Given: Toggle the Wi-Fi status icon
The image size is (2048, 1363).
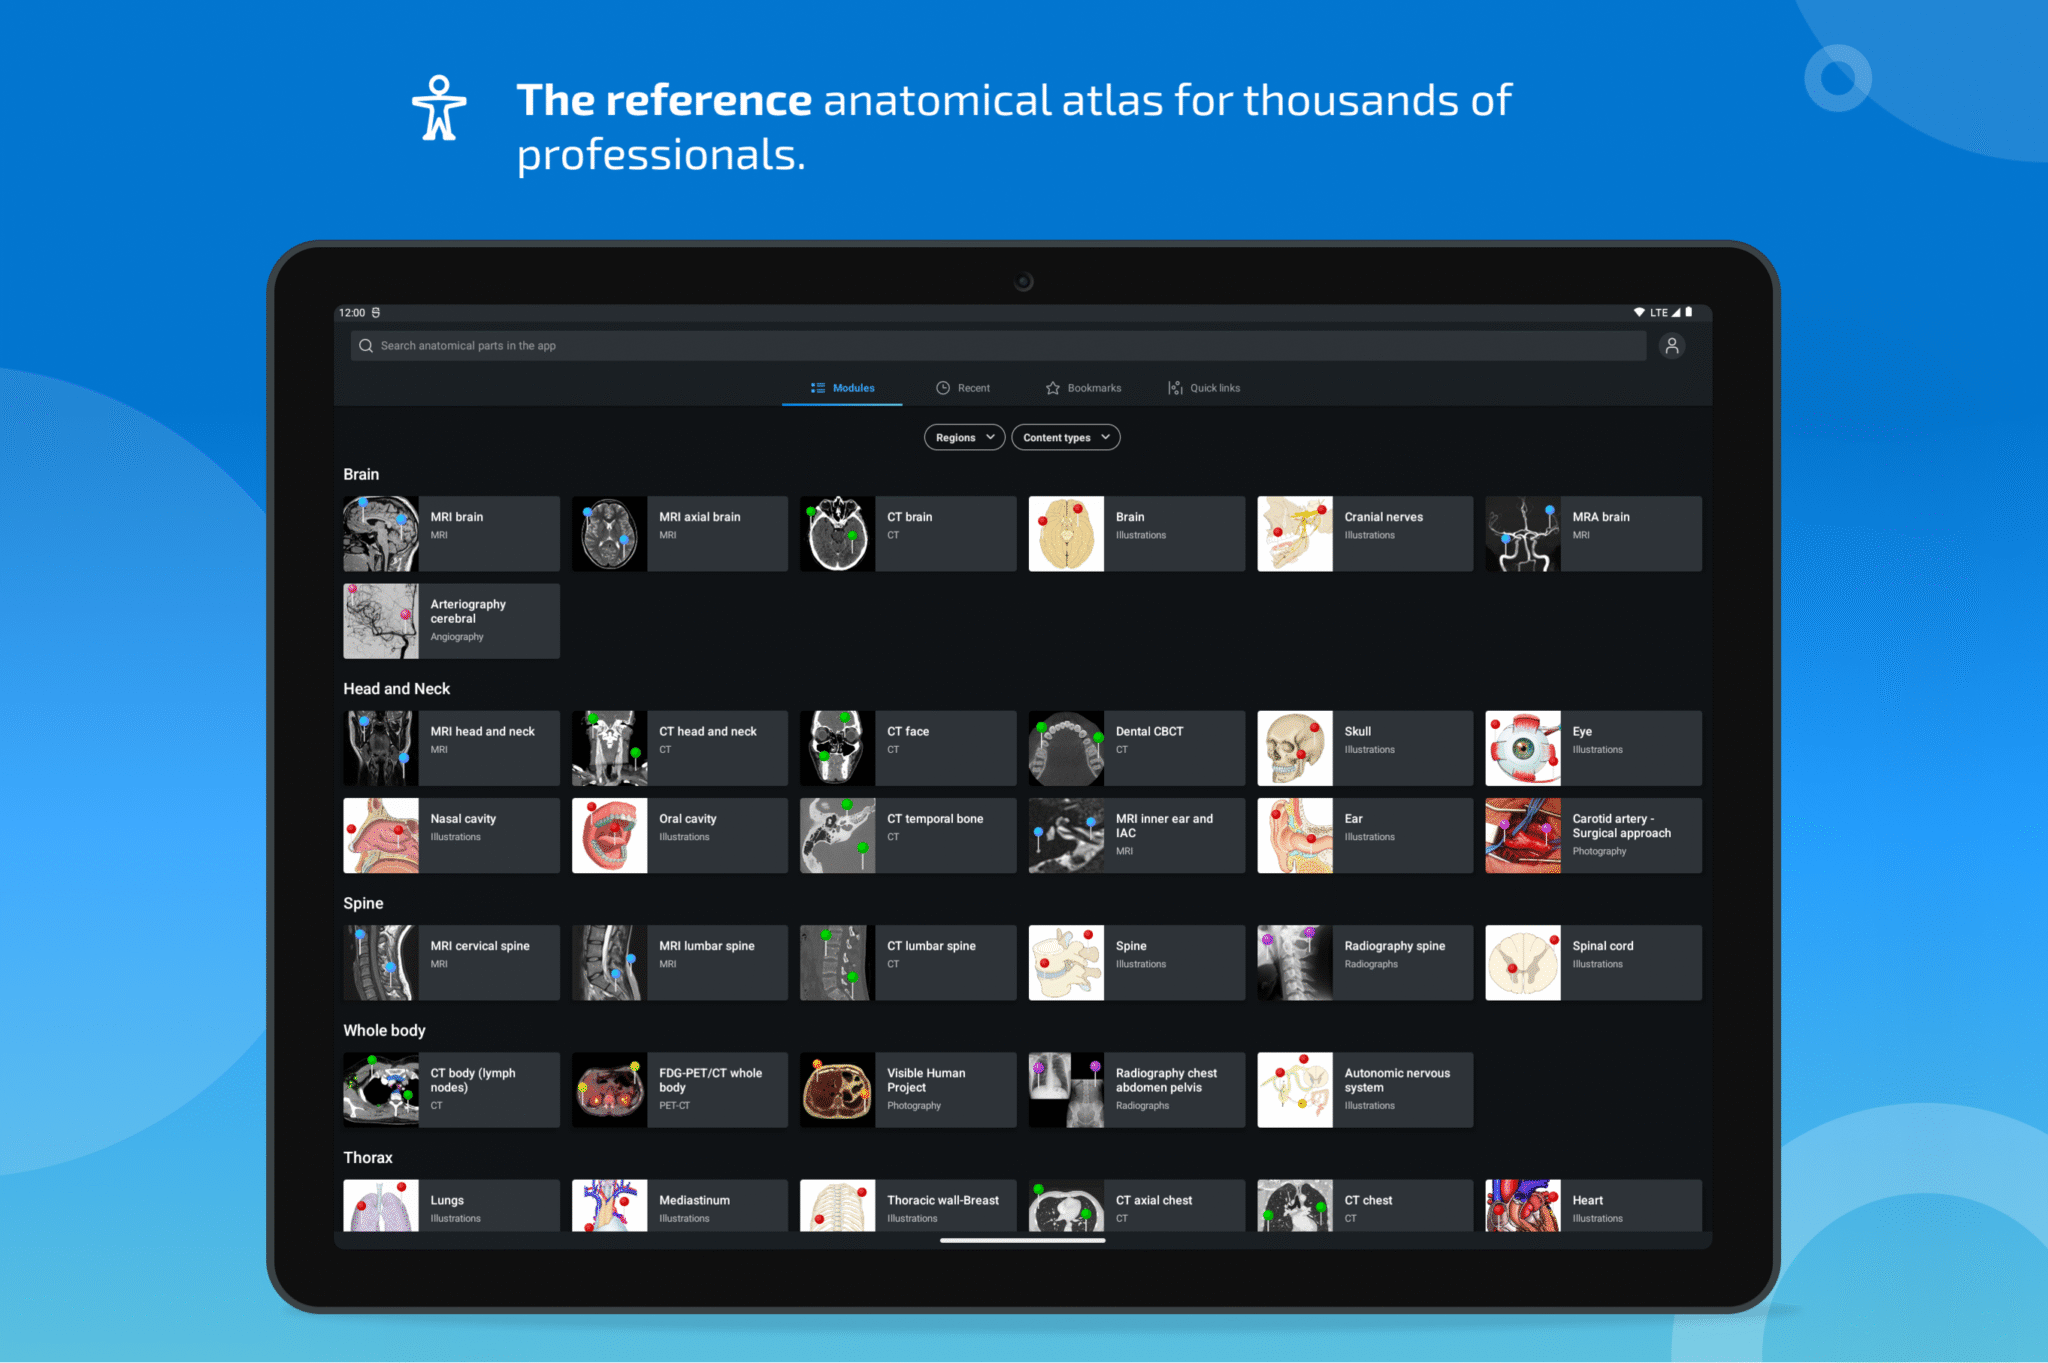Looking at the screenshot, I should click(x=1639, y=312).
